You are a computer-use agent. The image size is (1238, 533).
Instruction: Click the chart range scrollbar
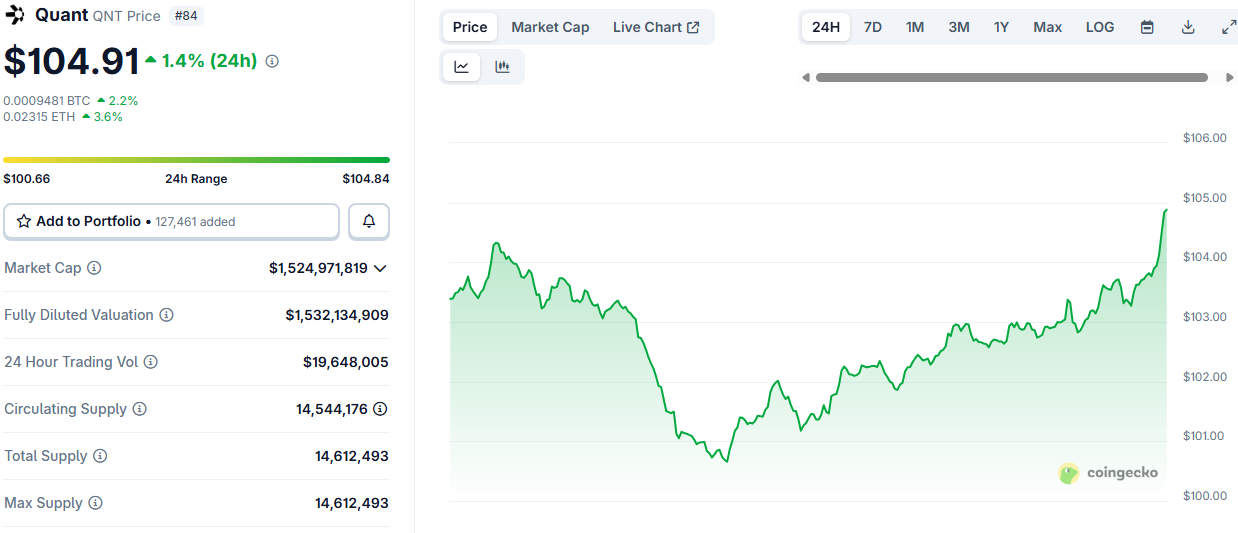tap(1011, 77)
